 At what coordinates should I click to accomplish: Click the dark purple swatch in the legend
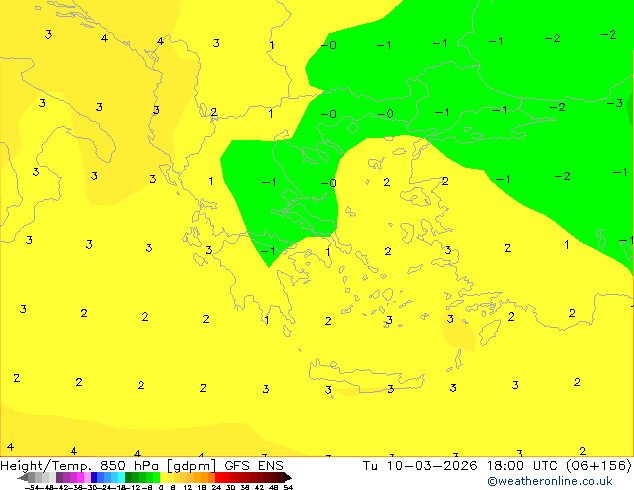coord(59,478)
